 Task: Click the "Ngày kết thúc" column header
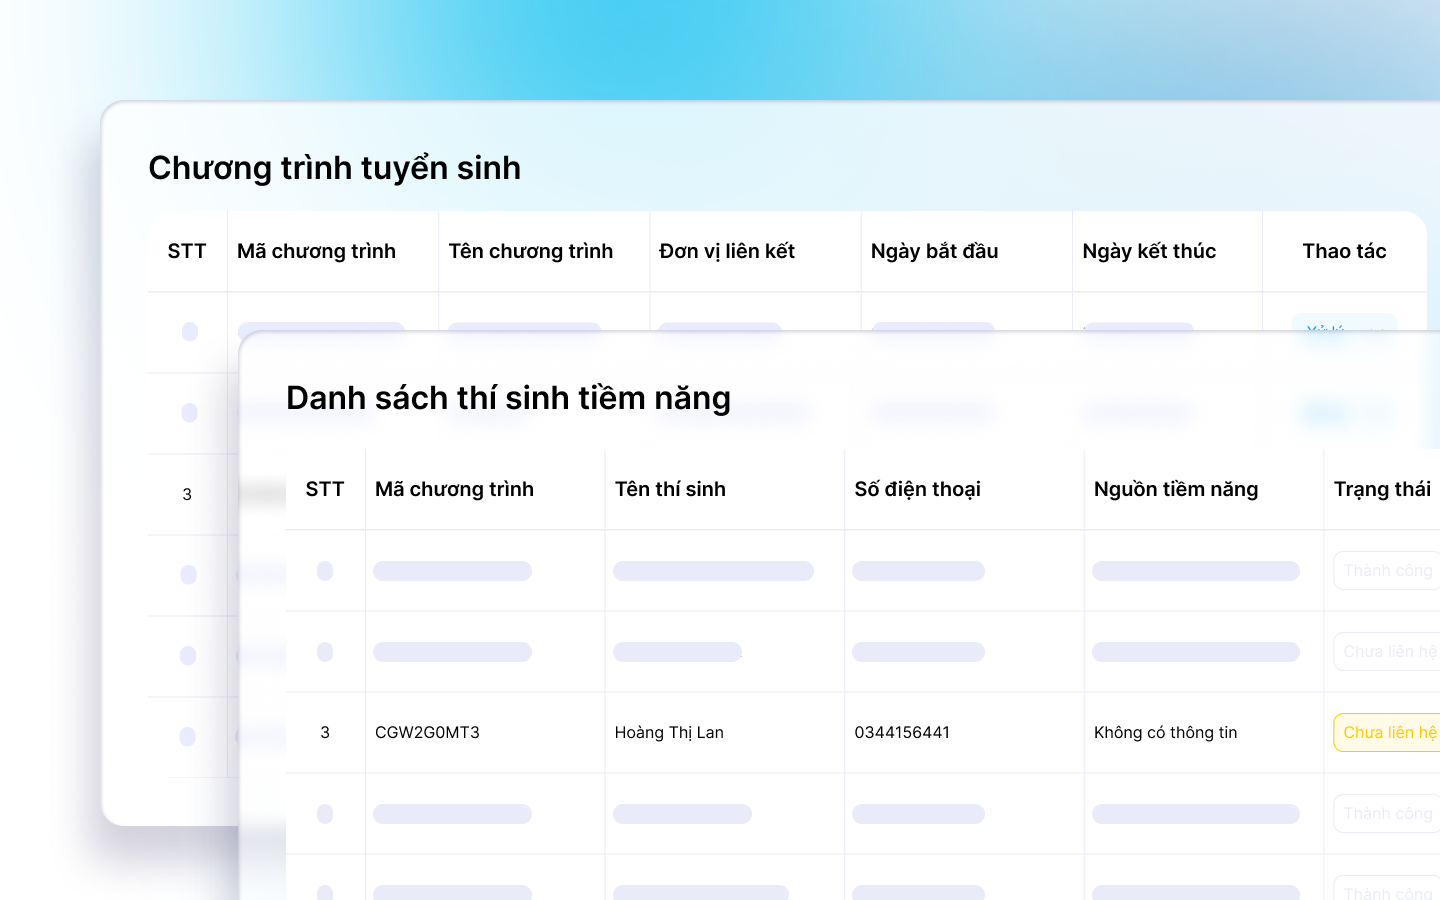1149,251
